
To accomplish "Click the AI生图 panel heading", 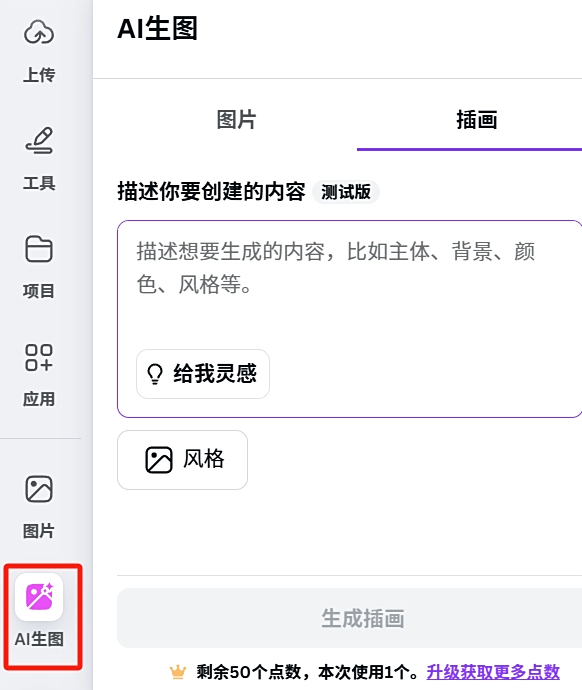I will (x=157, y=29).
